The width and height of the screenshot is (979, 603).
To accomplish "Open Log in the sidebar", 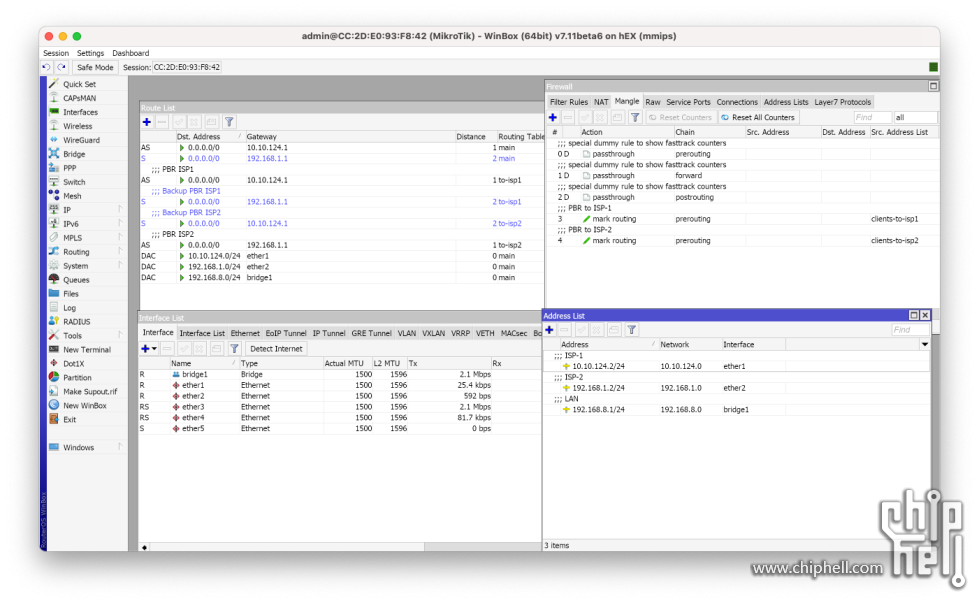I will [69, 308].
